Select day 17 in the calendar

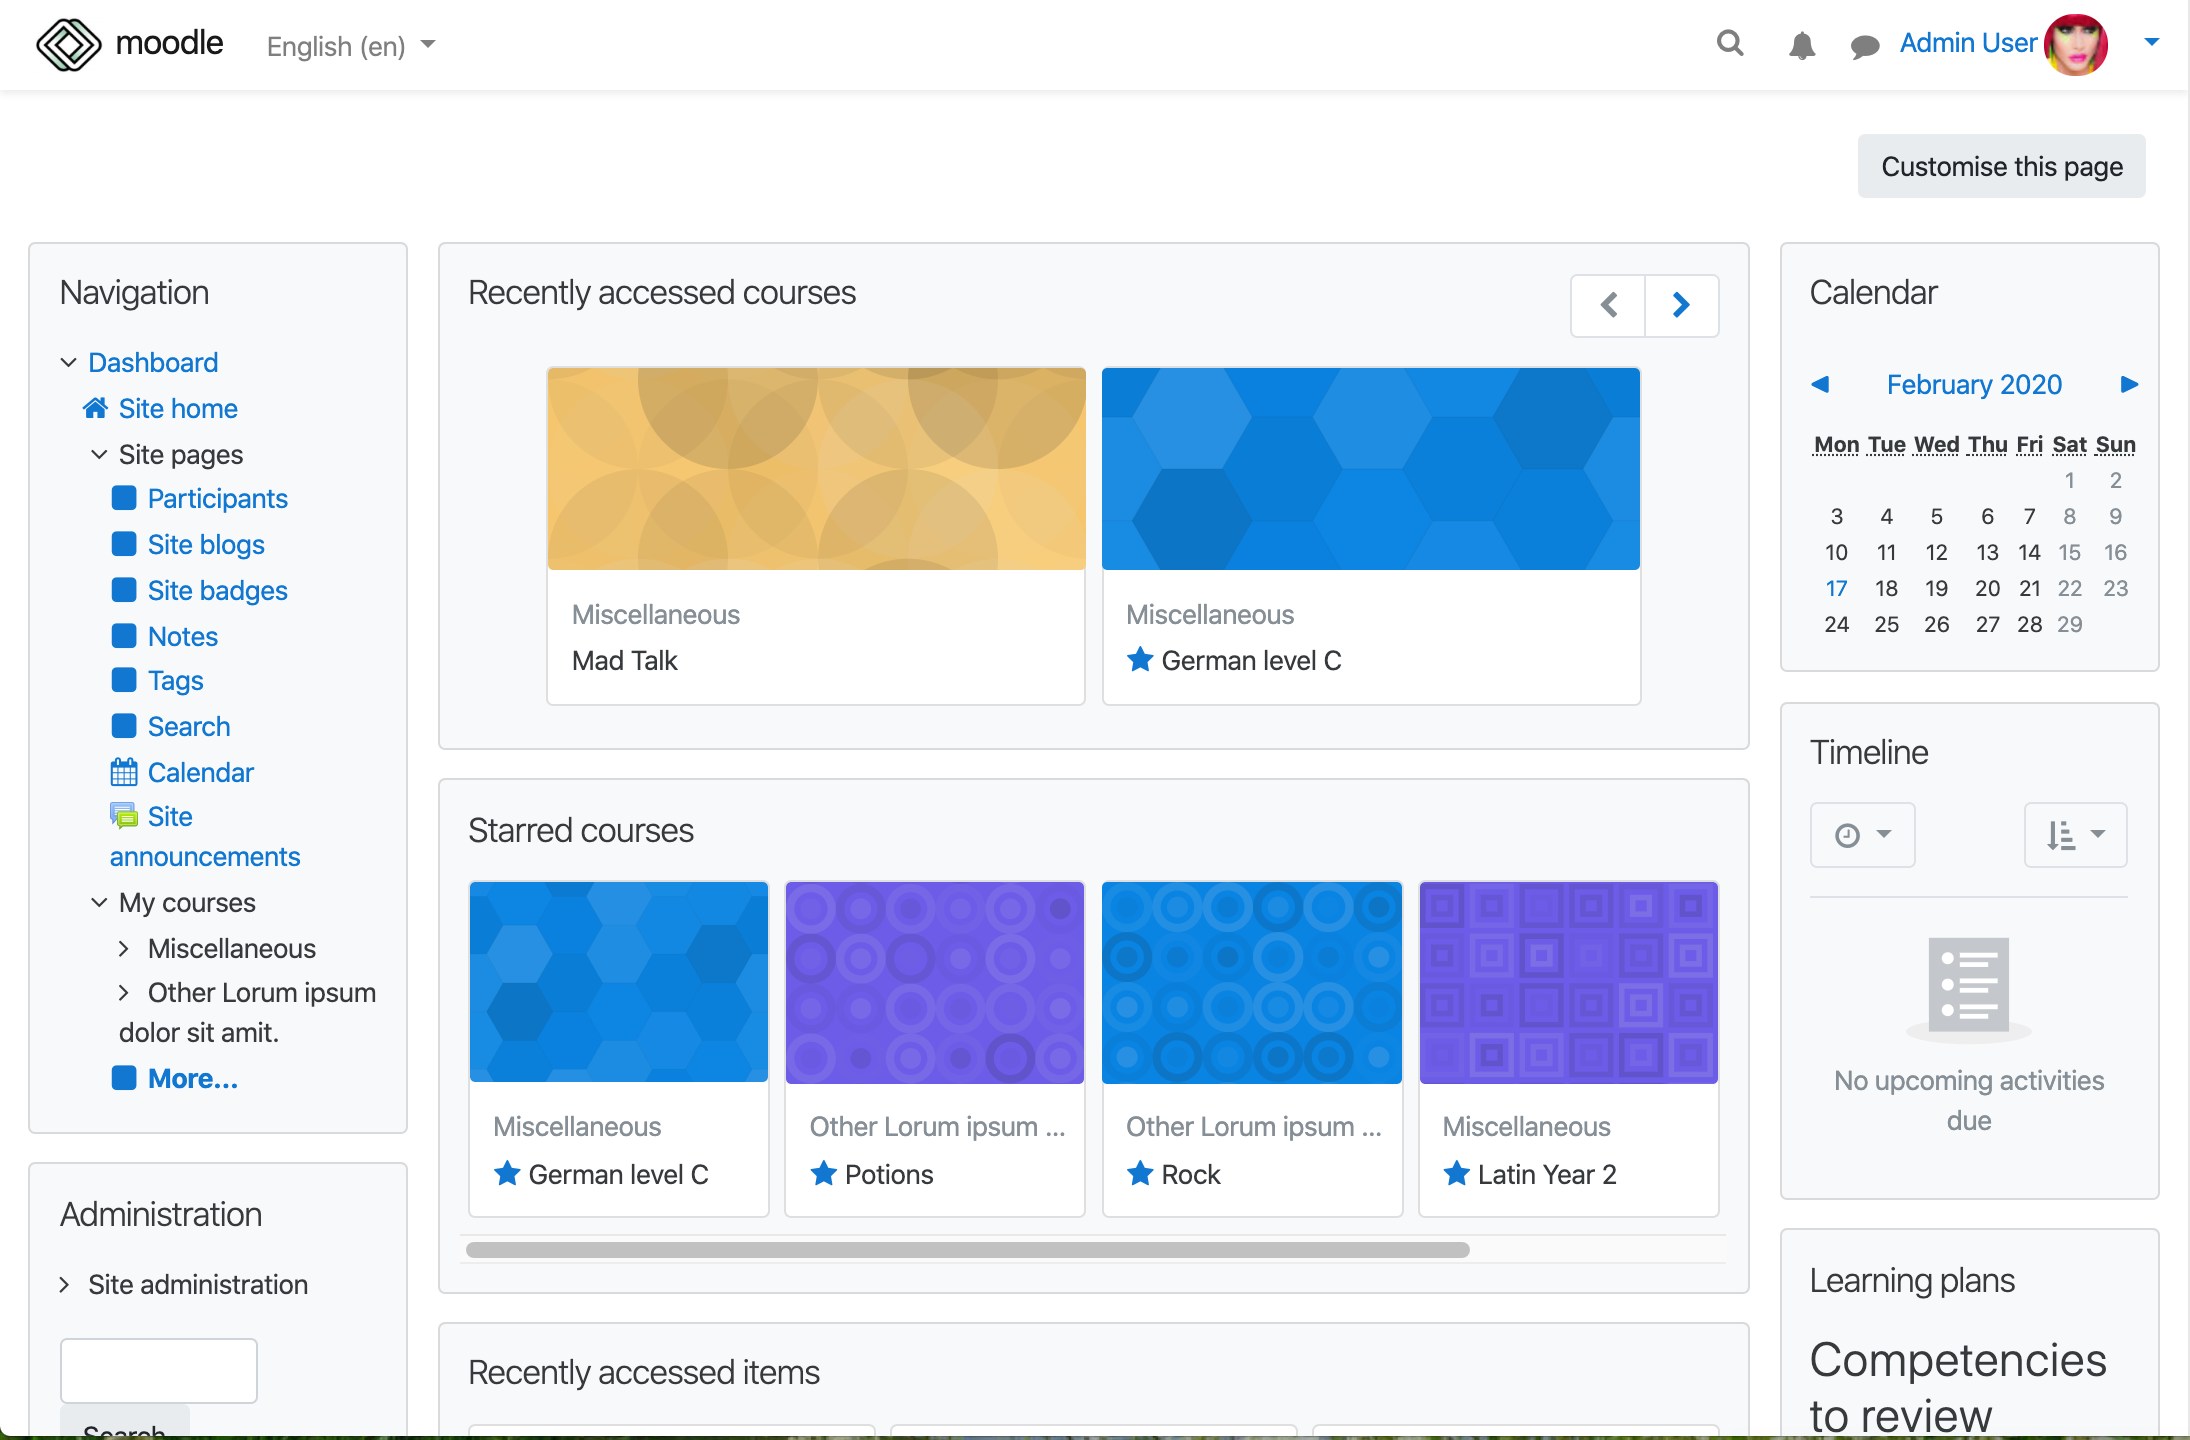point(1836,588)
